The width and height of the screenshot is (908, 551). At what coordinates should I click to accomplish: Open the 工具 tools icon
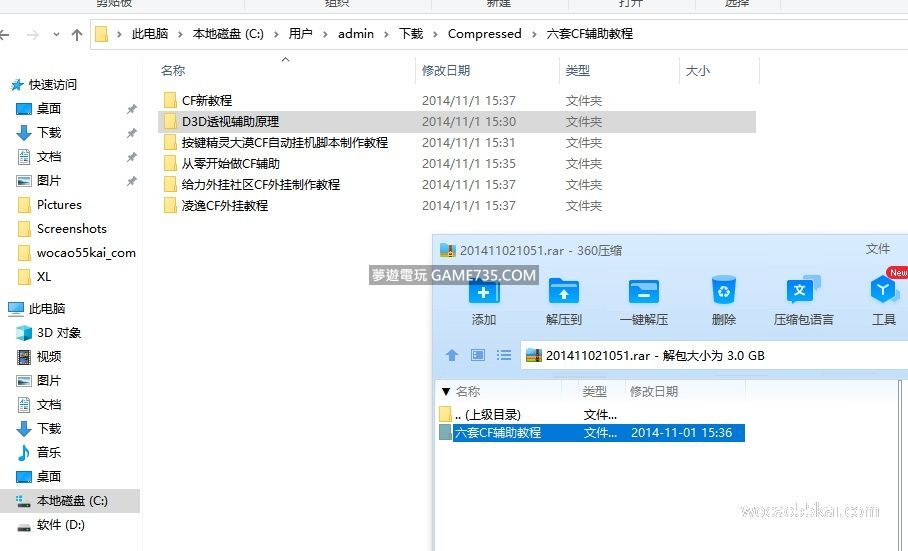point(883,289)
